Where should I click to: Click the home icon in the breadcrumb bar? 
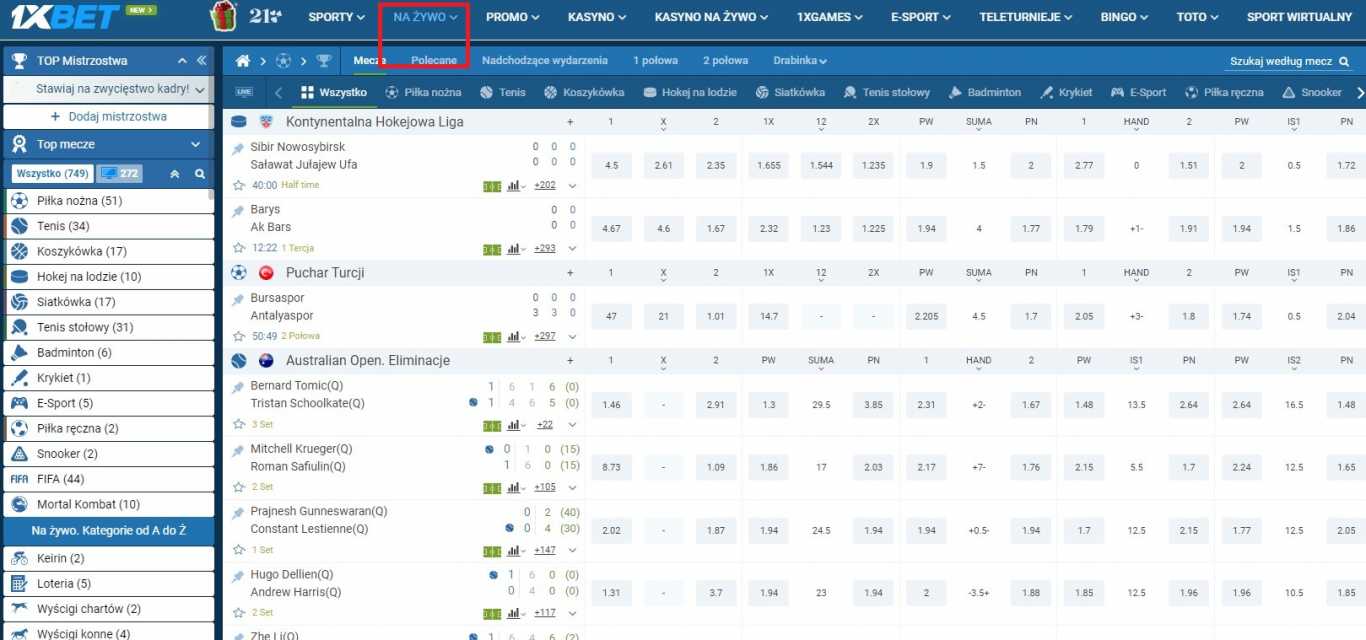point(241,60)
